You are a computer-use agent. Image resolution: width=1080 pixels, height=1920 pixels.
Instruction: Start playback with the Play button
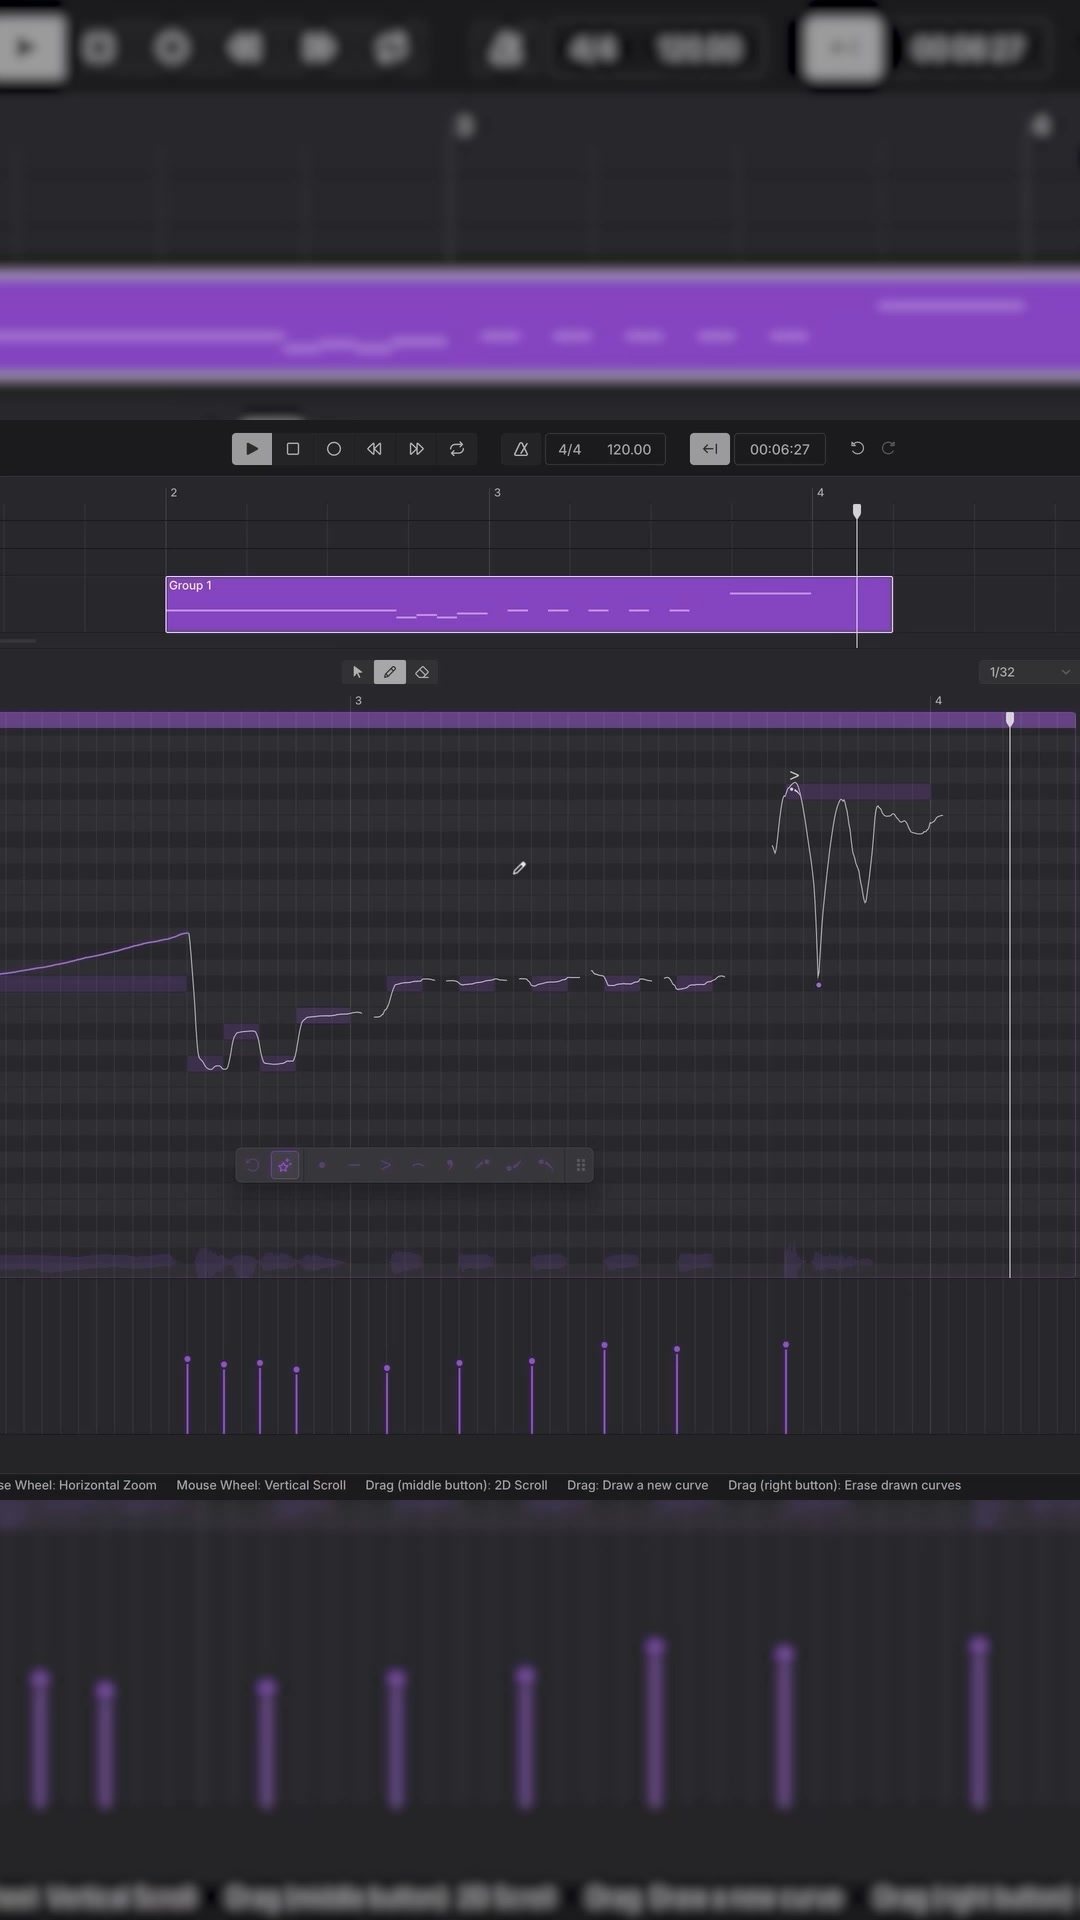click(252, 449)
